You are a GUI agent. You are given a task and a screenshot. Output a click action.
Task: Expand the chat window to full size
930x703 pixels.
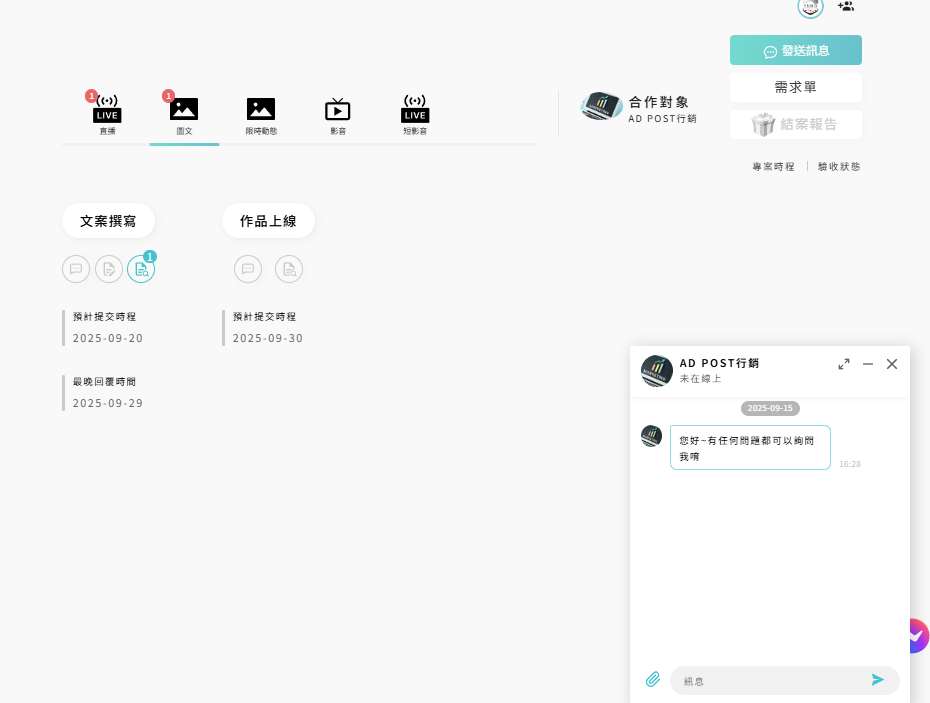(843, 364)
